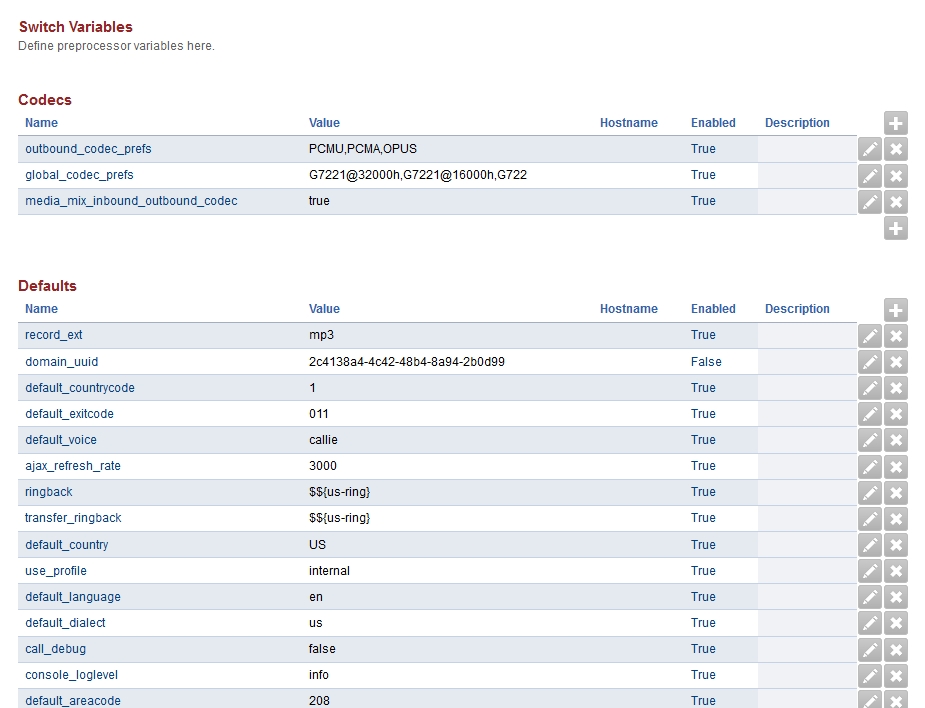This screenshot has height=708, width=925.
Task: Open the ajax_refresh_rate variable link
Action: click(73, 466)
